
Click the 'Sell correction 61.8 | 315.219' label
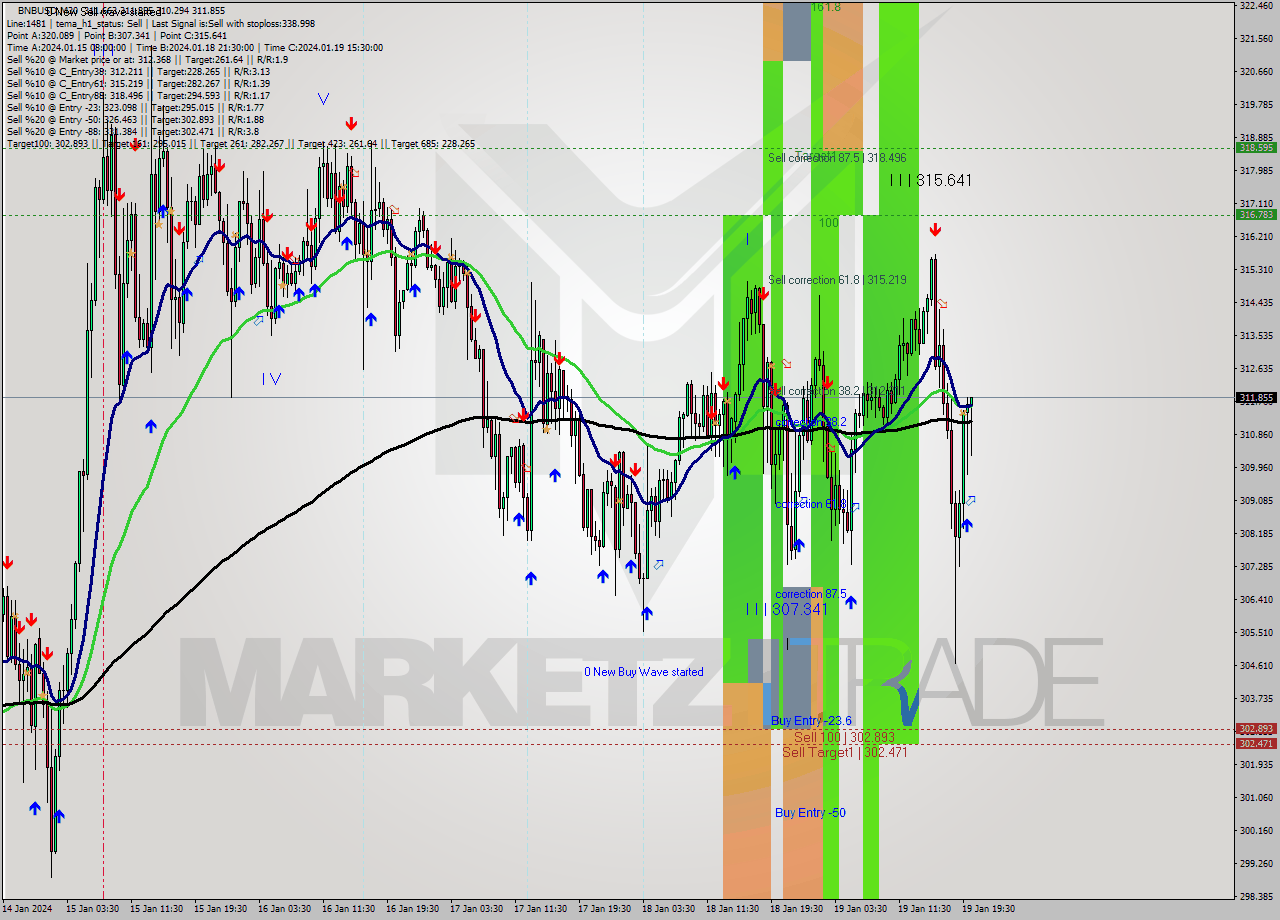point(837,280)
